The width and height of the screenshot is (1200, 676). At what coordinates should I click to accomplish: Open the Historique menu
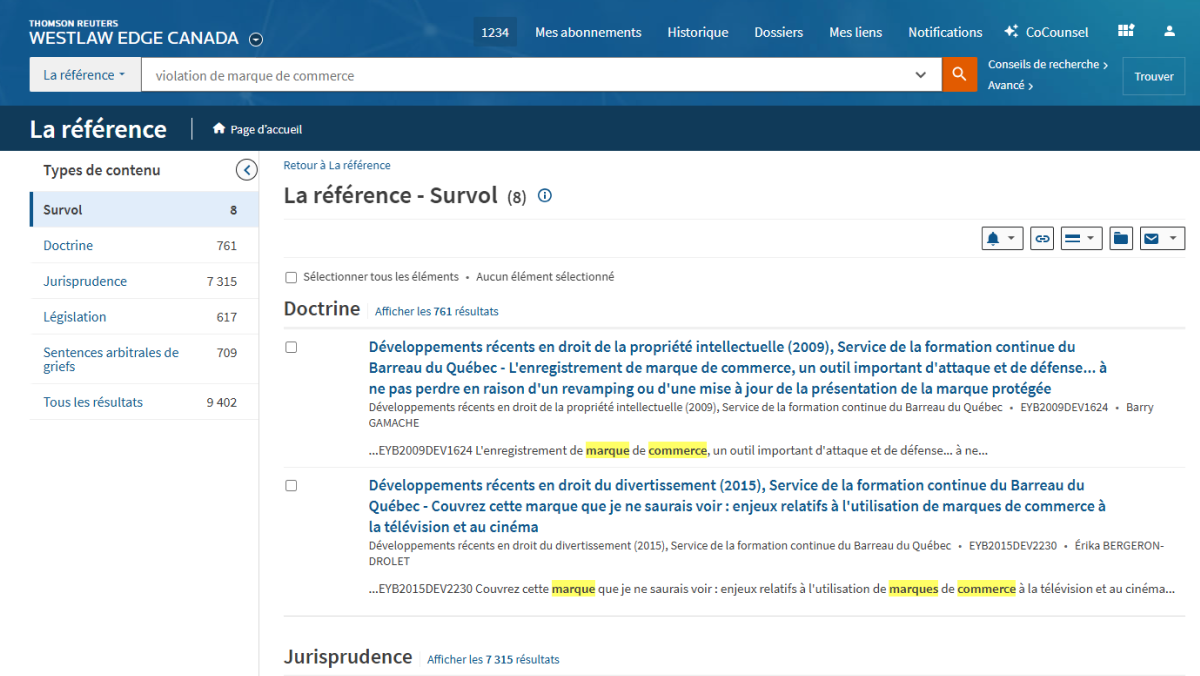pos(697,32)
